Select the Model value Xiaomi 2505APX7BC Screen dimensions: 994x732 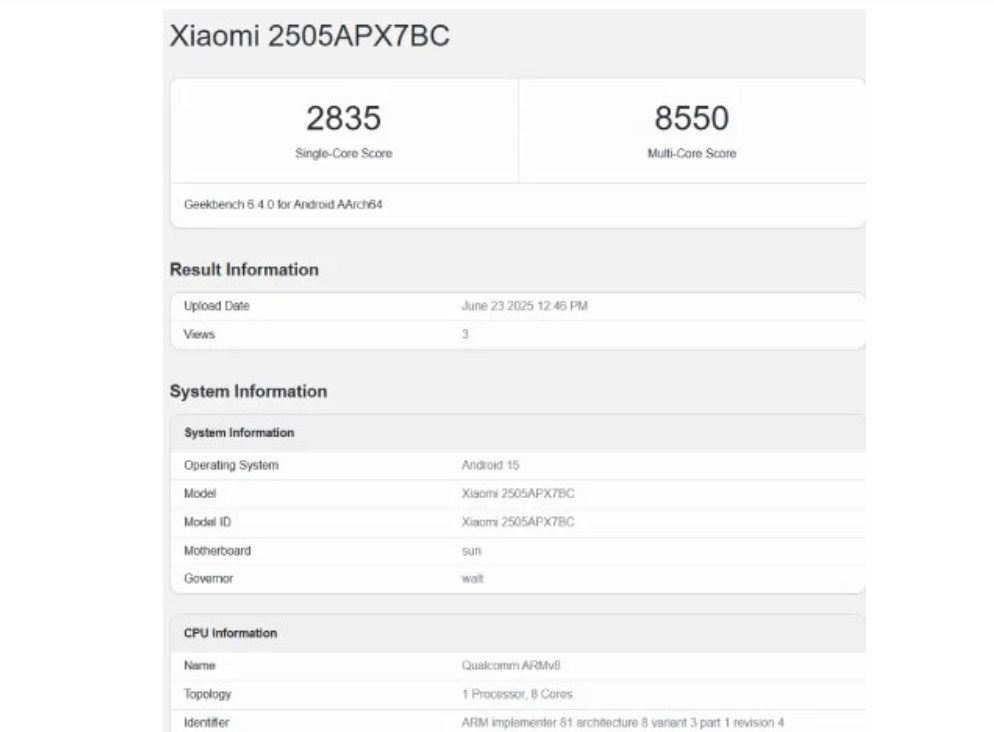tap(518, 494)
